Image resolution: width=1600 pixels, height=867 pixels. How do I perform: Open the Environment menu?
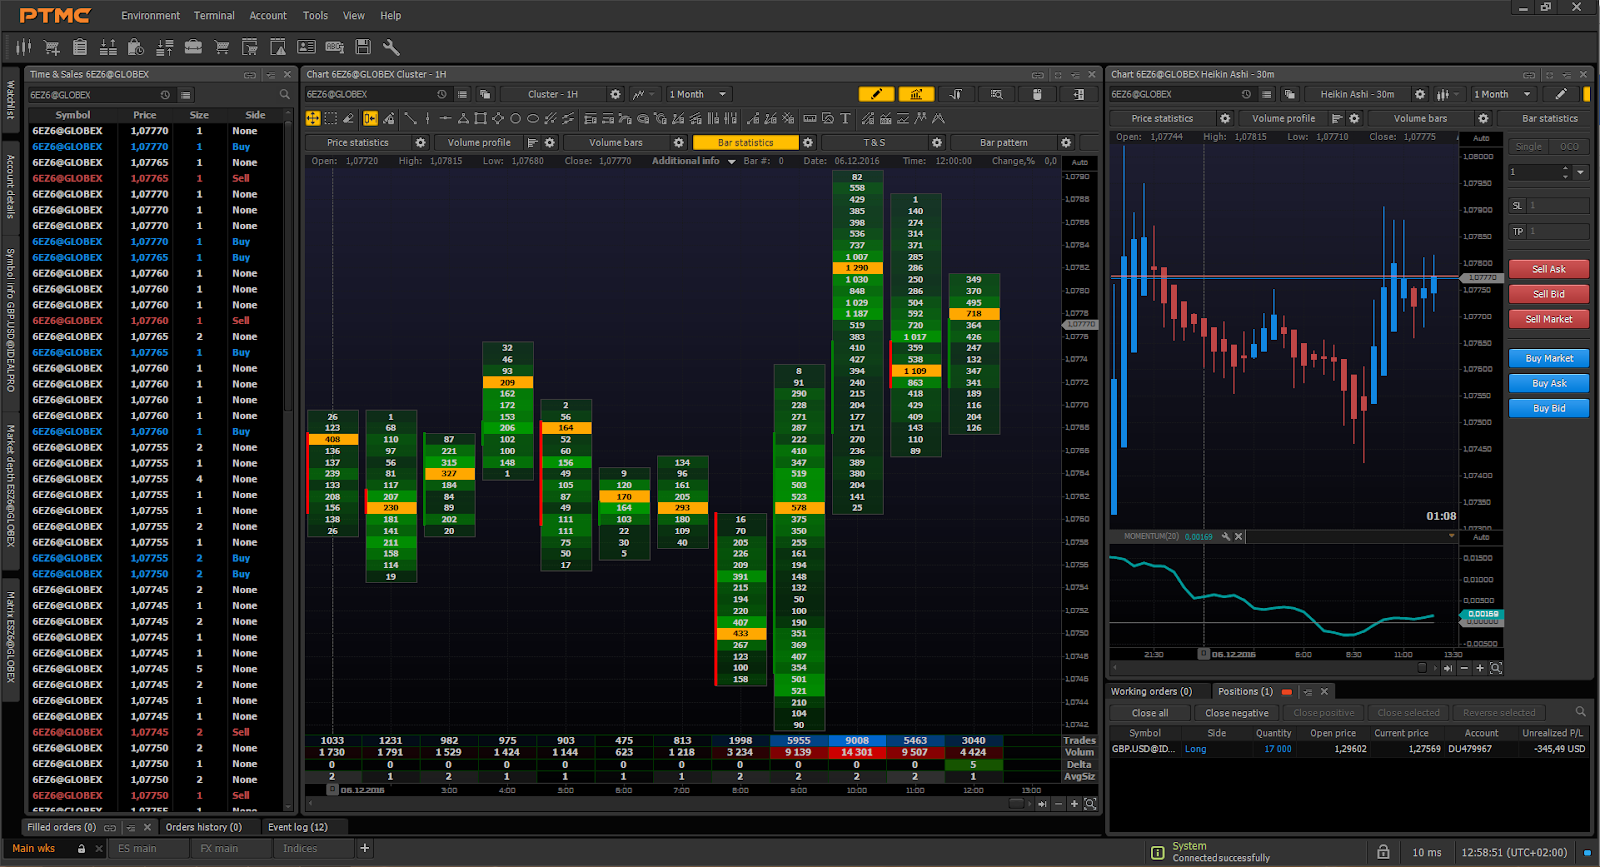[151, 15]
